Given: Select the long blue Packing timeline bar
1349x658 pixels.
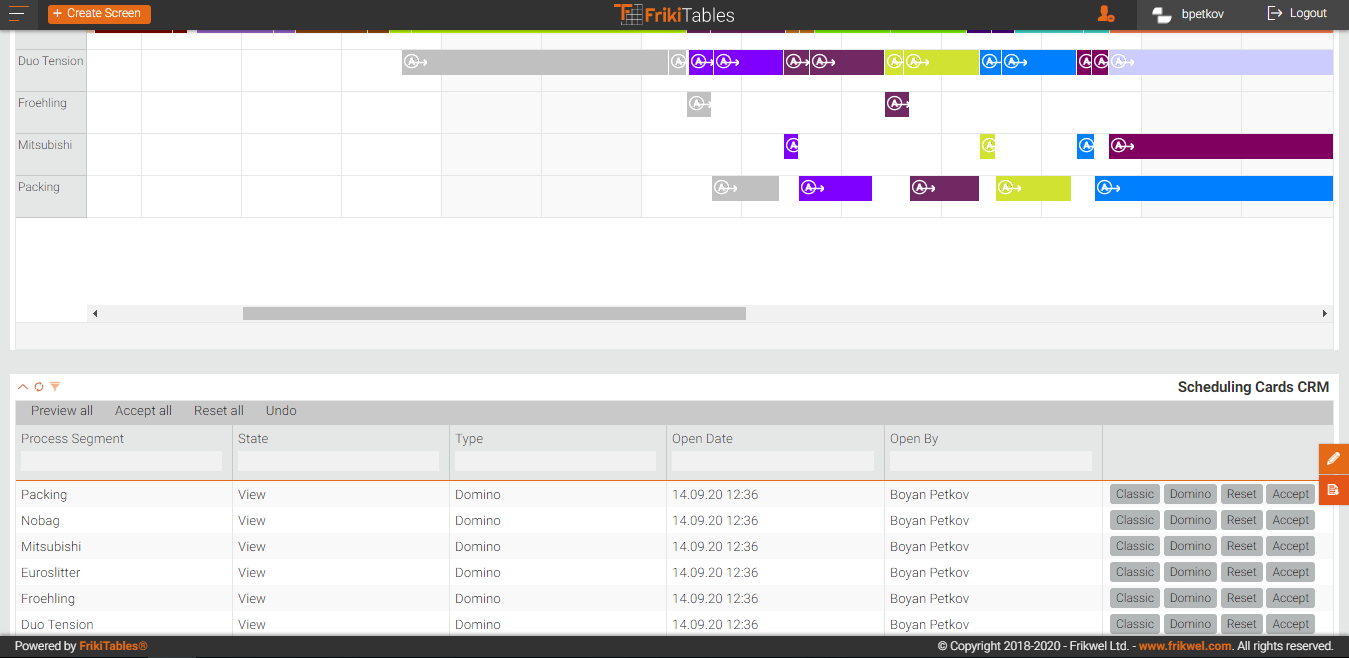Looking at the screenshot, I should [1214, 188].
